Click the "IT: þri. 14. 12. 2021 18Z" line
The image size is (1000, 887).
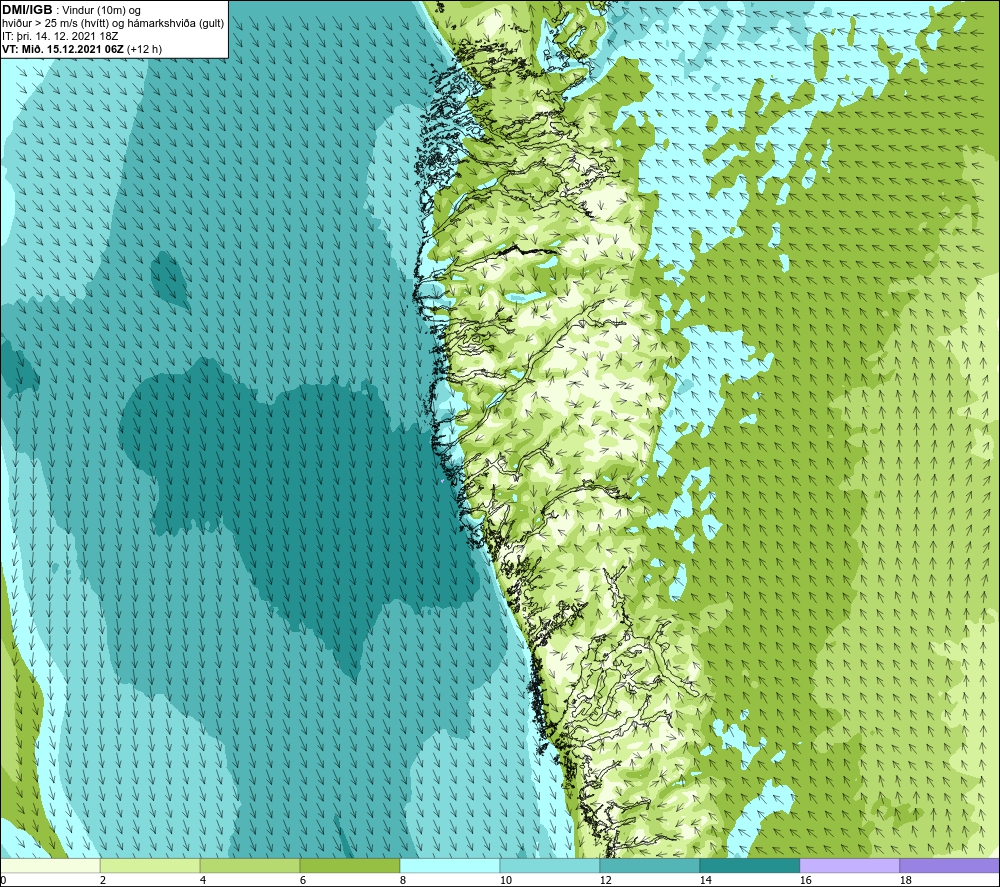(x=60, y=36)
